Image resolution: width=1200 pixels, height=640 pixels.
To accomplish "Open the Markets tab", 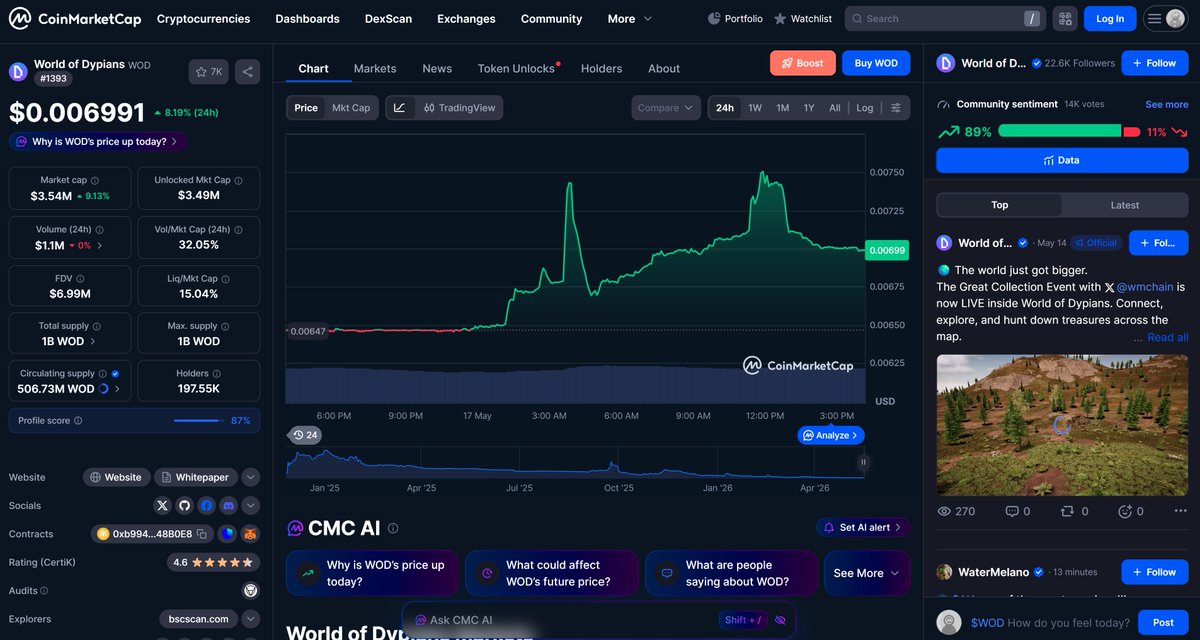I will point(375,68).
